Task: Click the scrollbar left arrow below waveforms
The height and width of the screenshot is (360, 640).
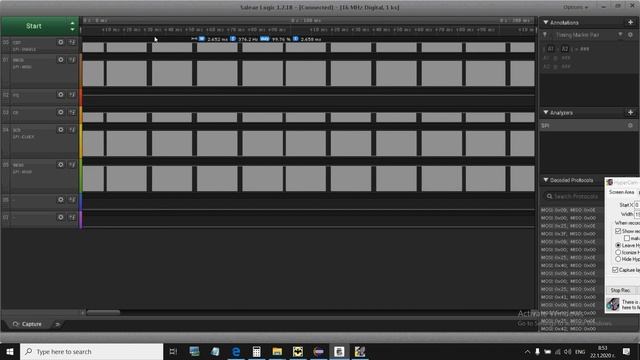Action: pyautogui.click(x=82, y=313)
